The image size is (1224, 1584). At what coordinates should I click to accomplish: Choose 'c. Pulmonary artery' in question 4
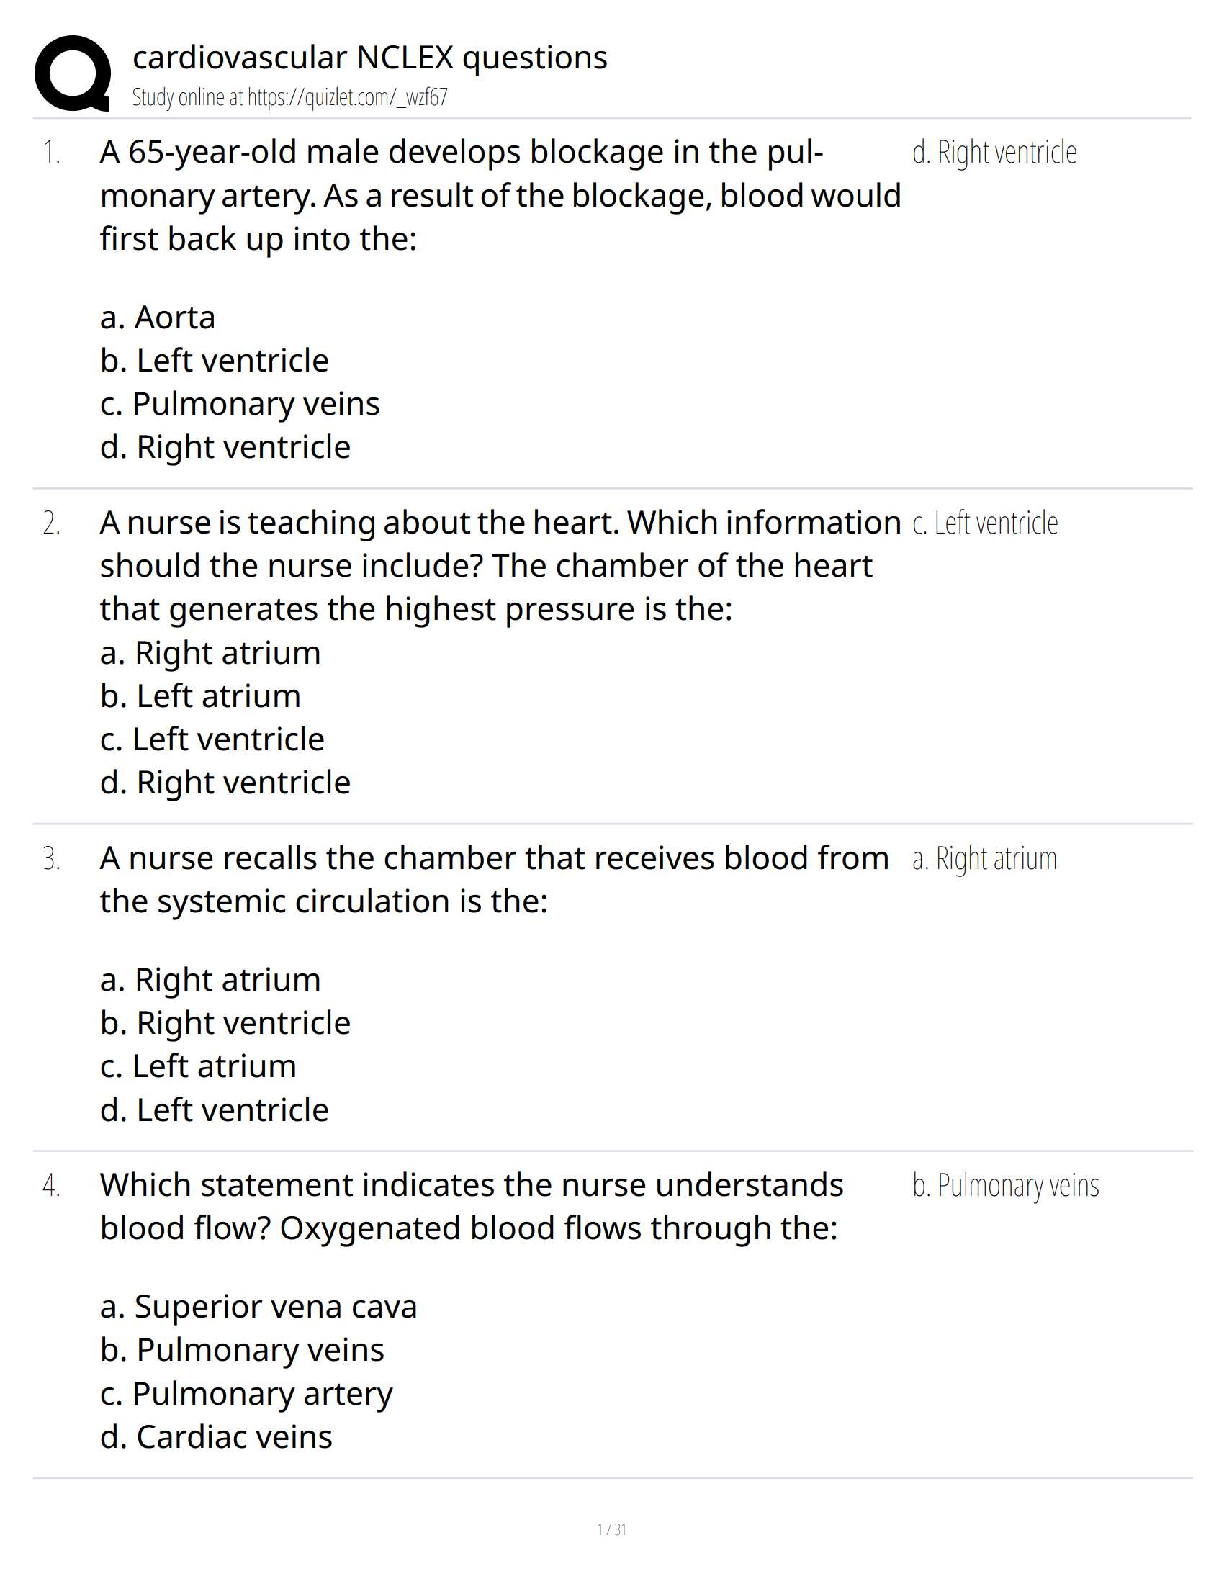[x=246, y=1393]
